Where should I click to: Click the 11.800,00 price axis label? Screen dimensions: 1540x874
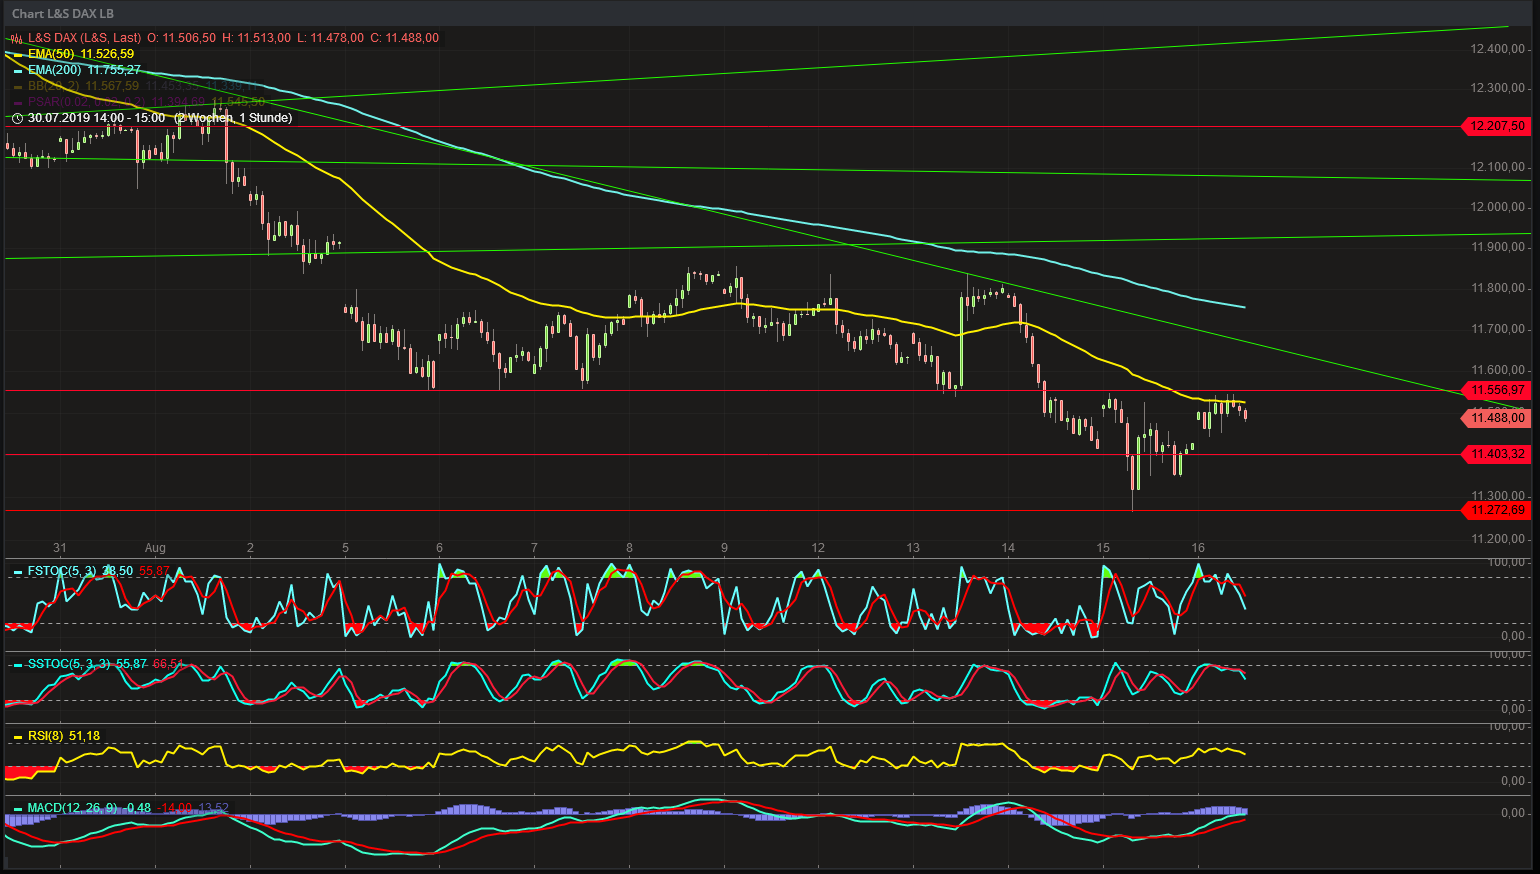click(x=1498, y=288)
